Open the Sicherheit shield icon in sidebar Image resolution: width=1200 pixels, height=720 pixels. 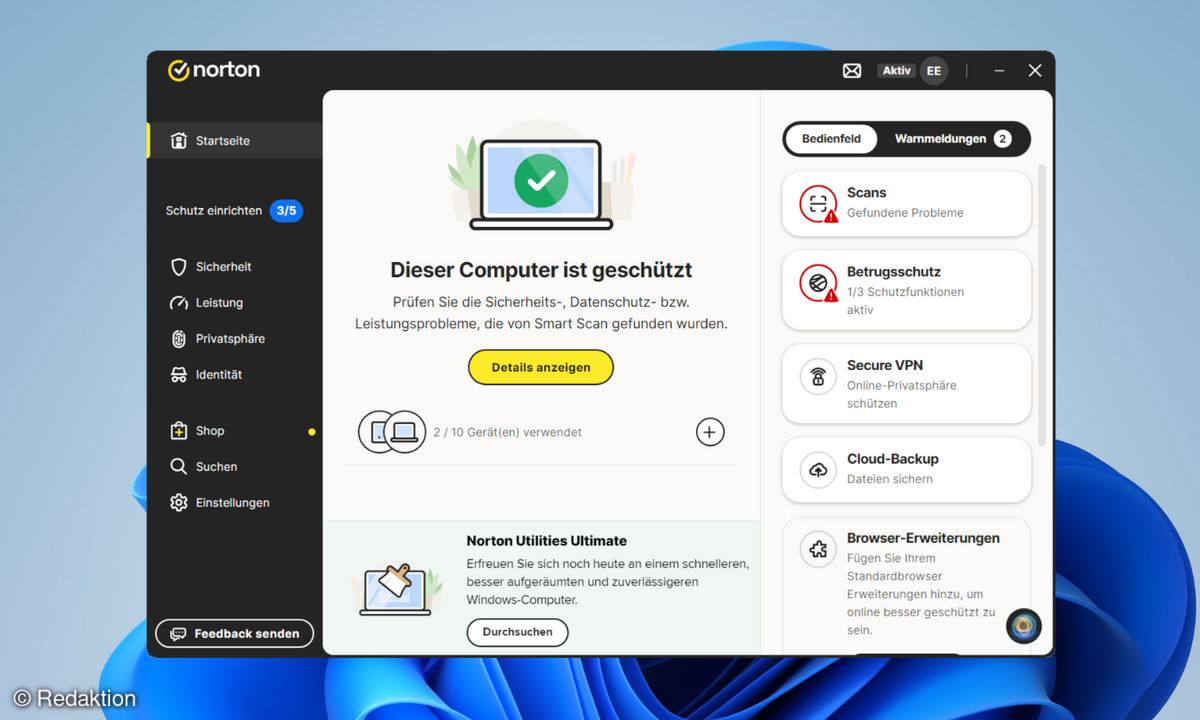click(179, 266)
